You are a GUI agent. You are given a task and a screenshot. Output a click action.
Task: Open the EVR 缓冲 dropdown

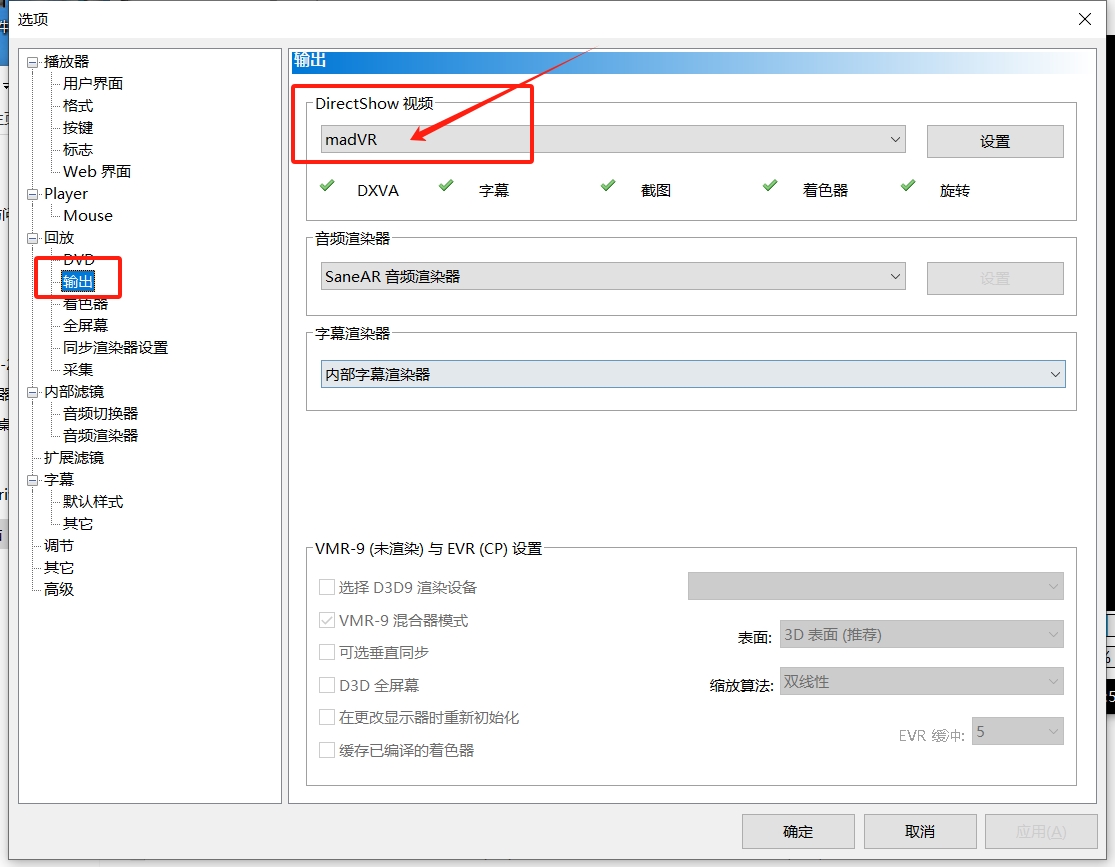click(x=1018, y=732)
